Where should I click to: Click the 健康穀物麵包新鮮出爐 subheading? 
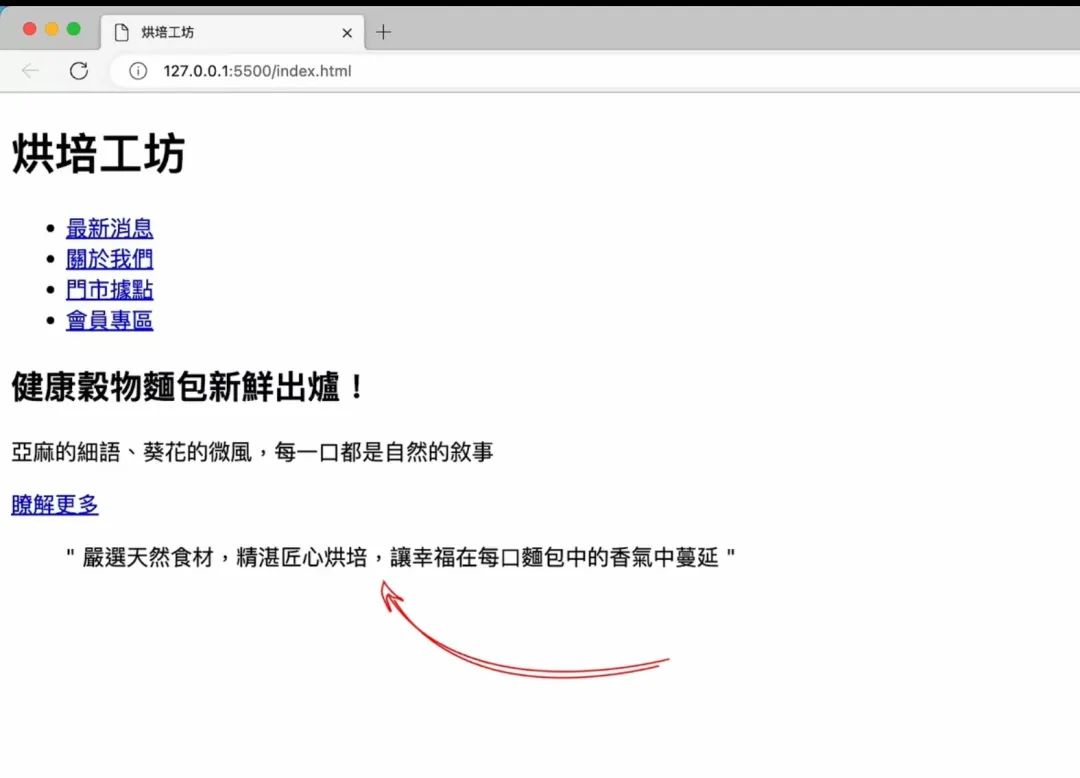[188, 388]
